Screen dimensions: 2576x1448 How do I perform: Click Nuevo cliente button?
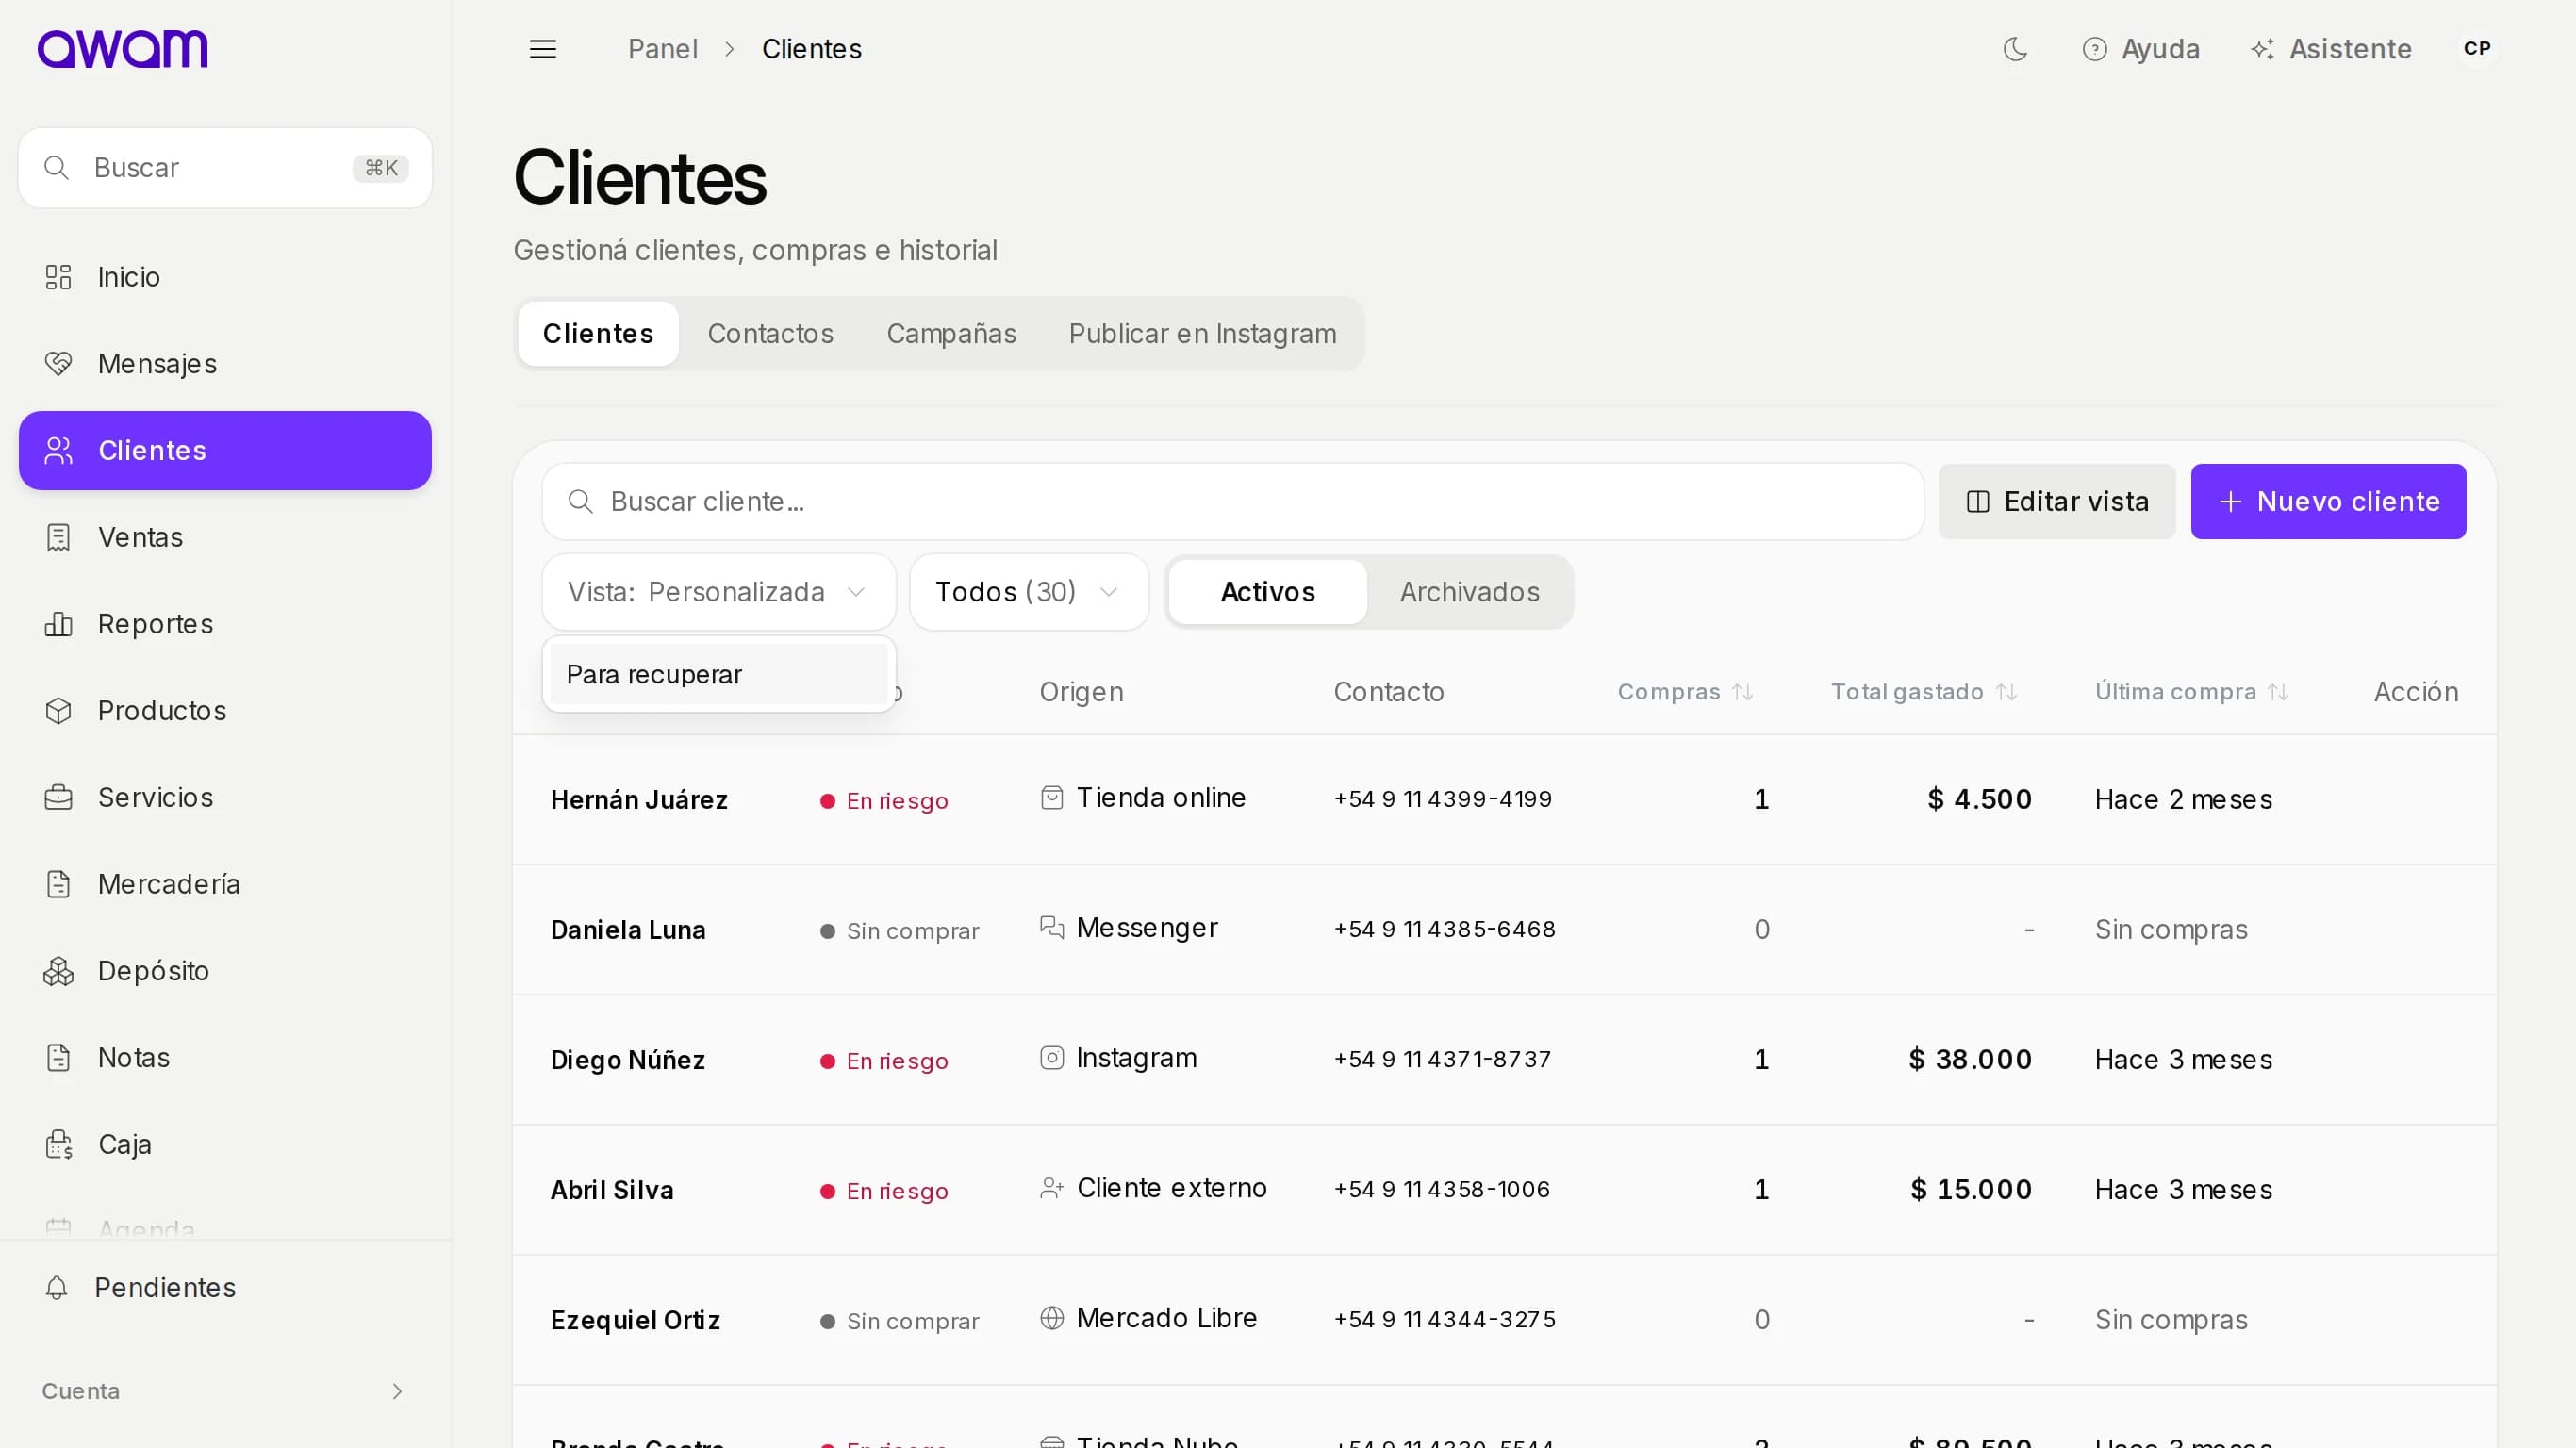click(2328, 502)
